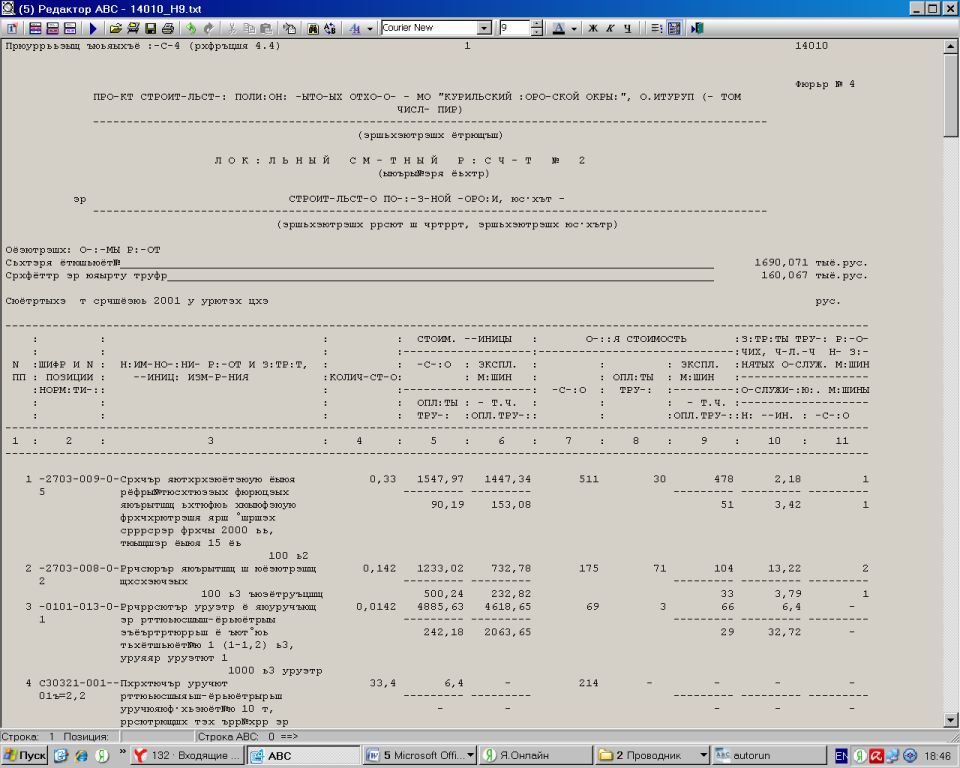Copy selection with the copy icon
960x768 pixels.
pos(249,28)
